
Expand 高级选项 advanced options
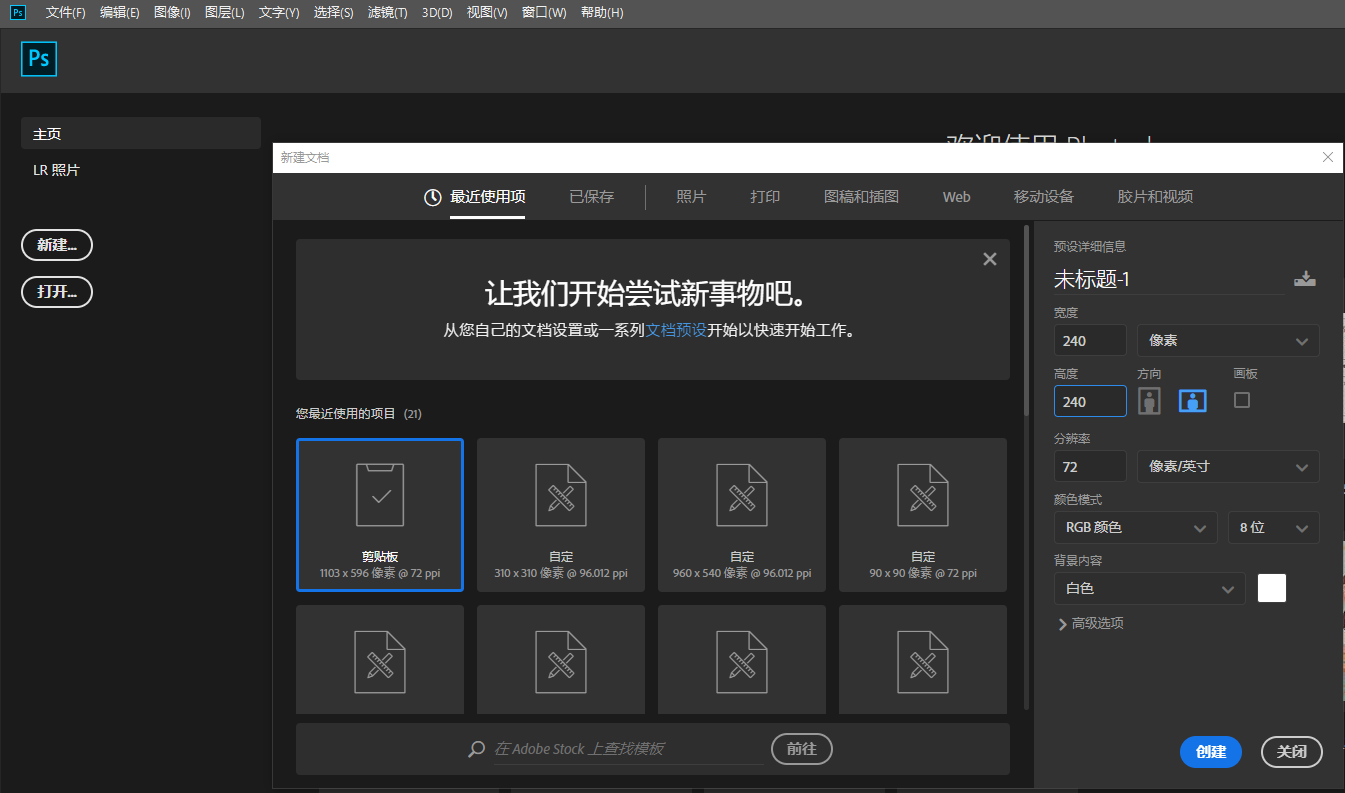pyautogui.click(x=1090, y=623)
